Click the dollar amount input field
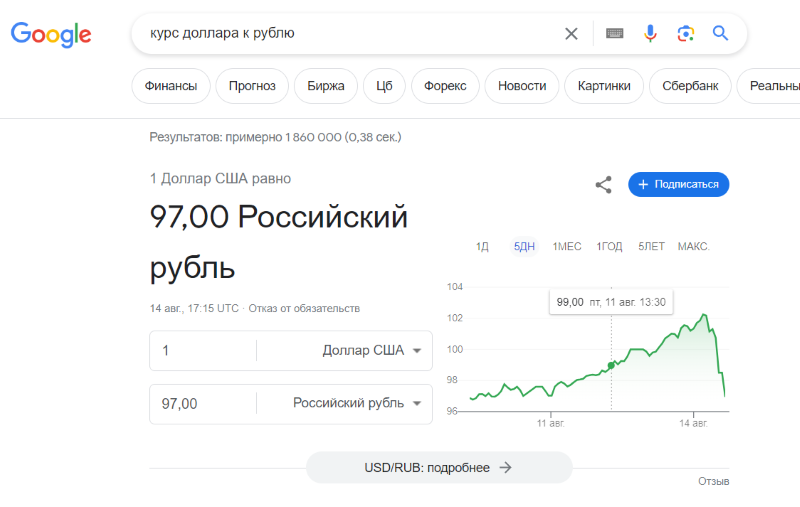The width and height of the screenshot is (800, 507). pyautogui.click(x=203, y=350)
